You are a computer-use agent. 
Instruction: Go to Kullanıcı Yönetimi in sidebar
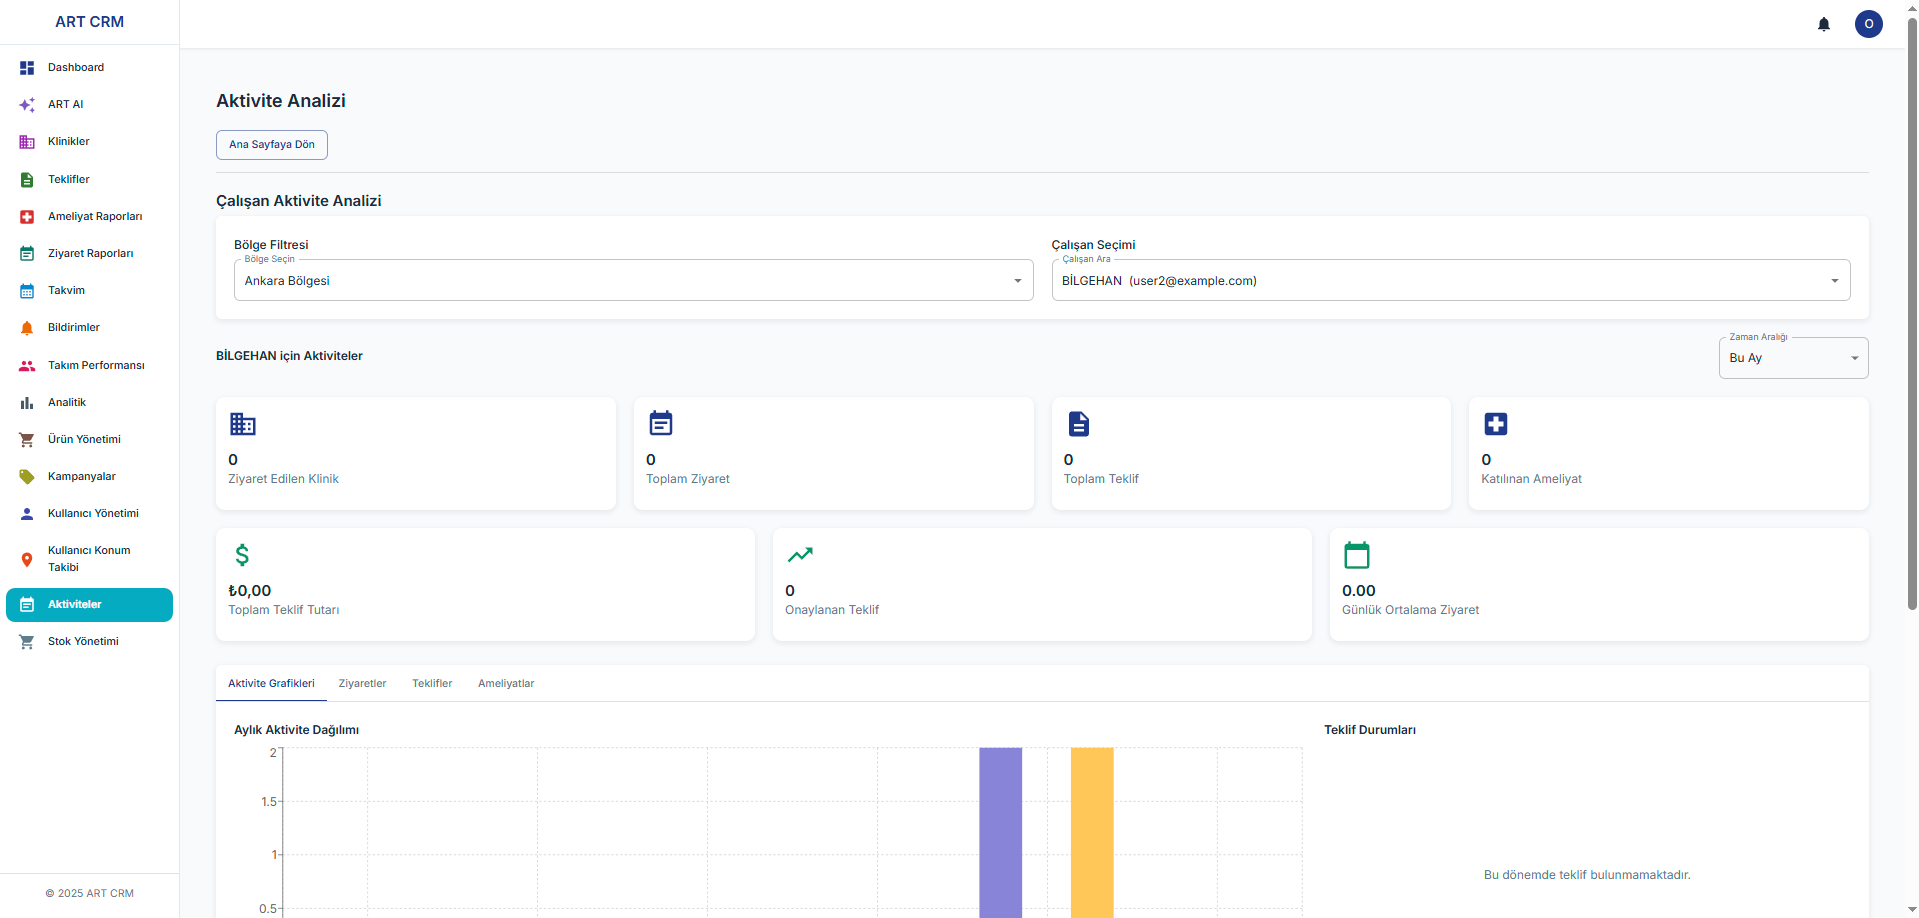tap(93, 514)
